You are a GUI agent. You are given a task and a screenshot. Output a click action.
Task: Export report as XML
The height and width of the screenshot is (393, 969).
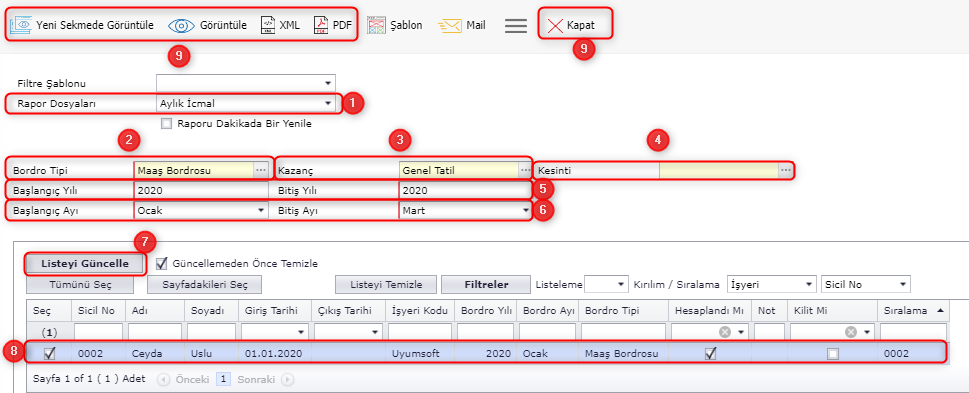(x=280, y=25)
